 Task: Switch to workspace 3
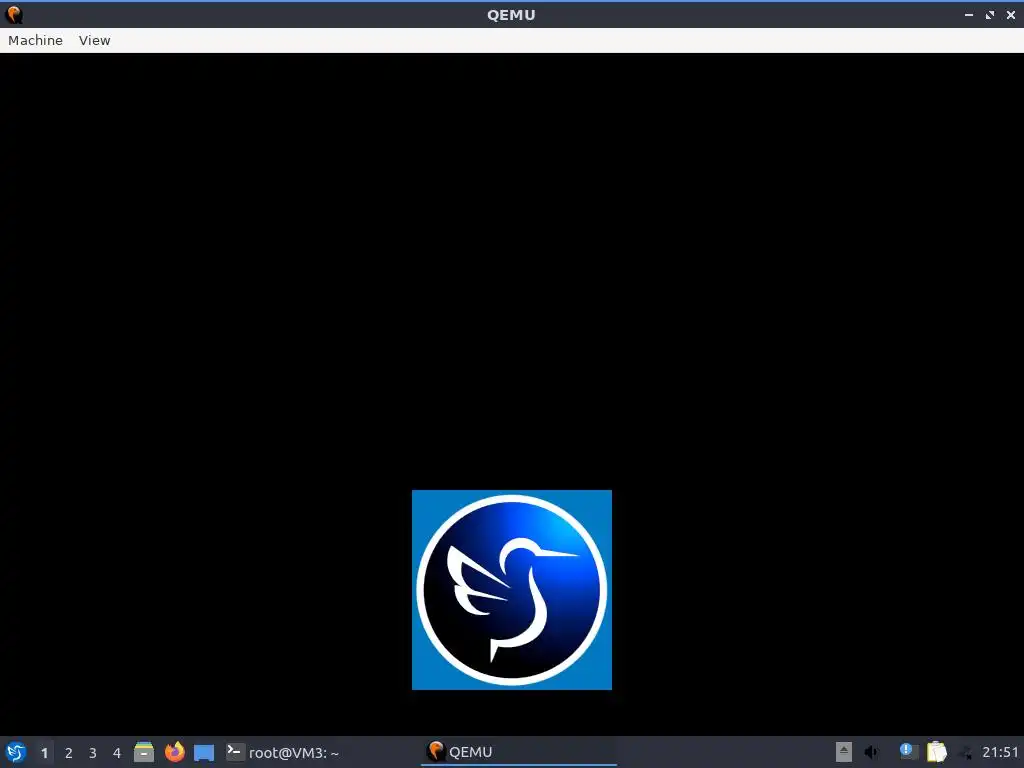(93, 753)
